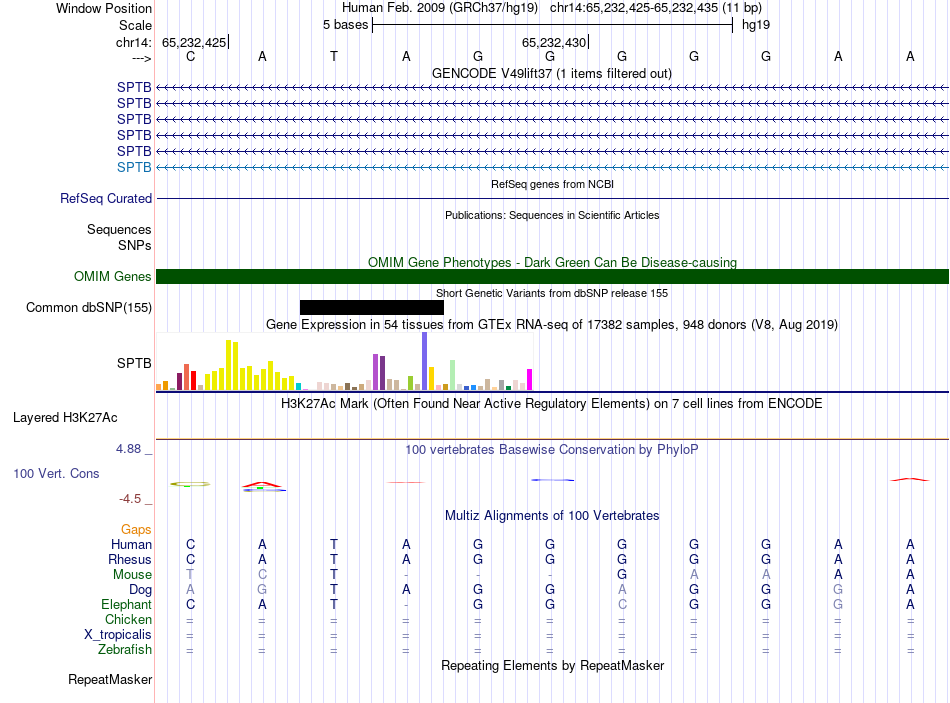Image resolution: width=950 pixels, height=703 pixels.
Task: Click the Human alignment row label
Action: click(x=131, y=545)
